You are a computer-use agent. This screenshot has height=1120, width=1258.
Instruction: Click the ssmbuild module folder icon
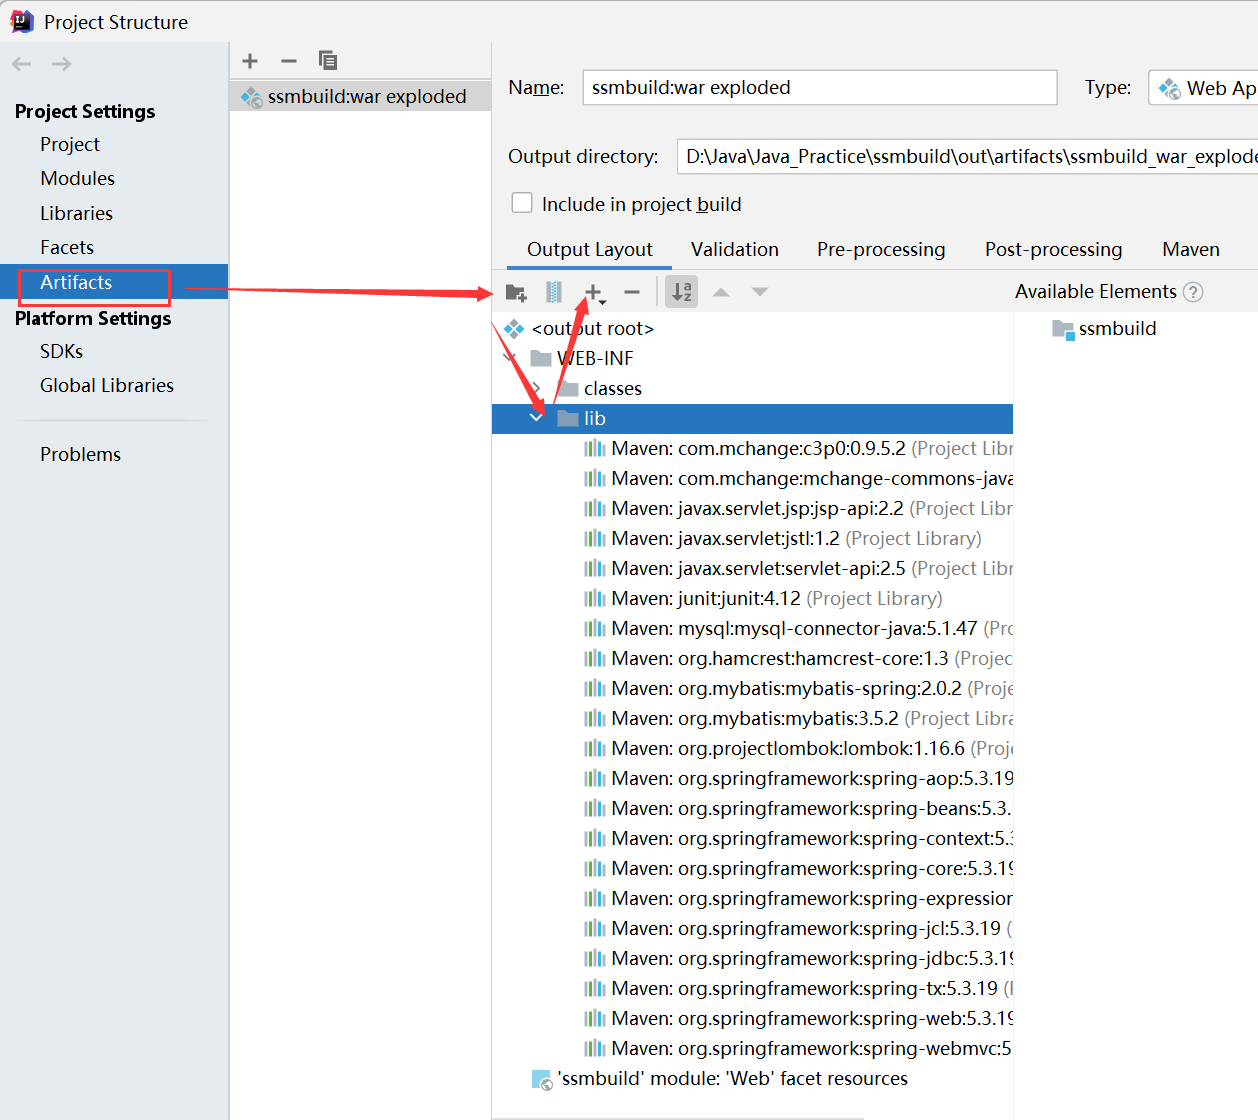point(1063,329)
